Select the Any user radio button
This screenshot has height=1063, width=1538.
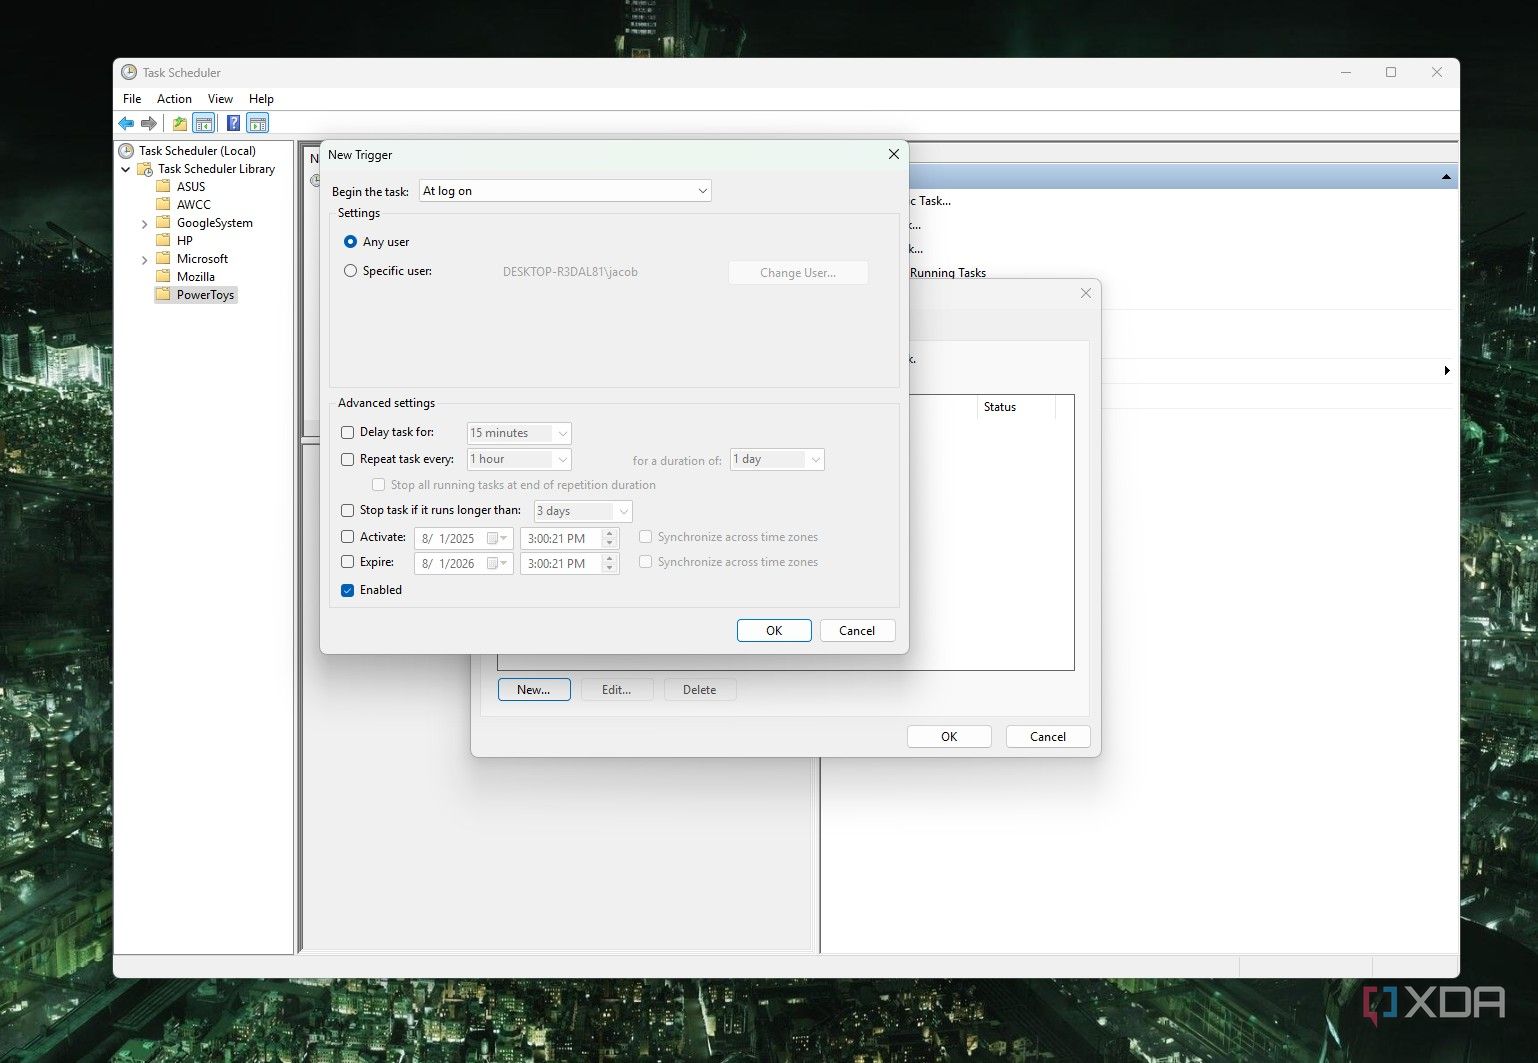(350, 242)
